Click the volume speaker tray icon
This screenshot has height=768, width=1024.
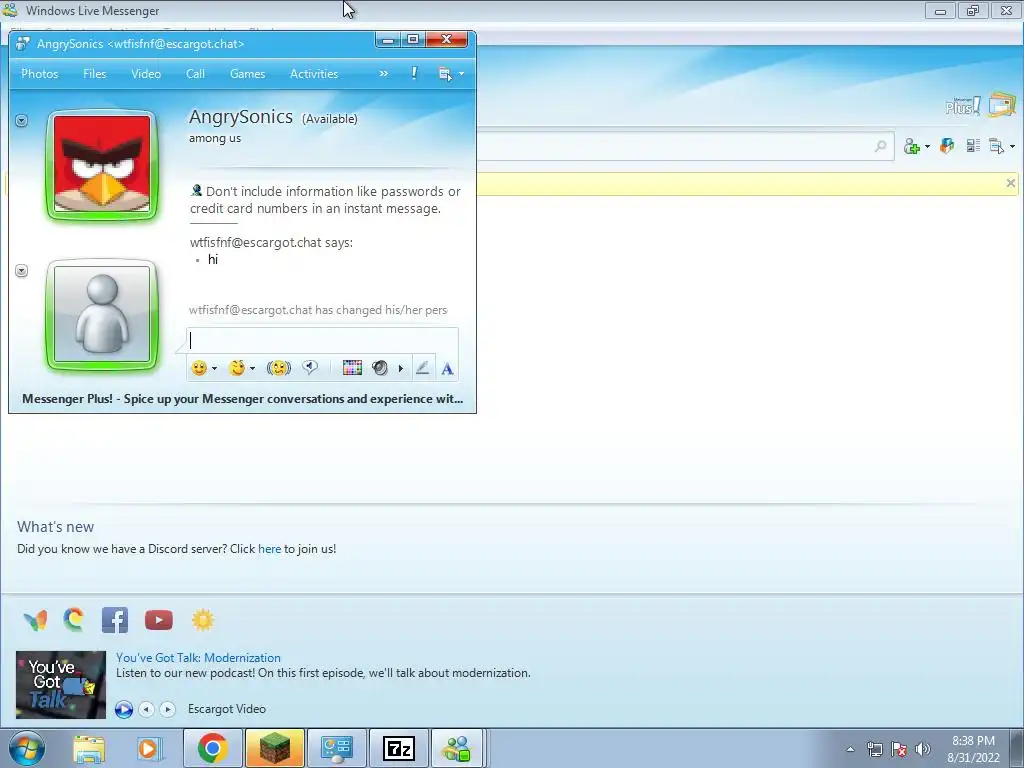click(923, 749)
